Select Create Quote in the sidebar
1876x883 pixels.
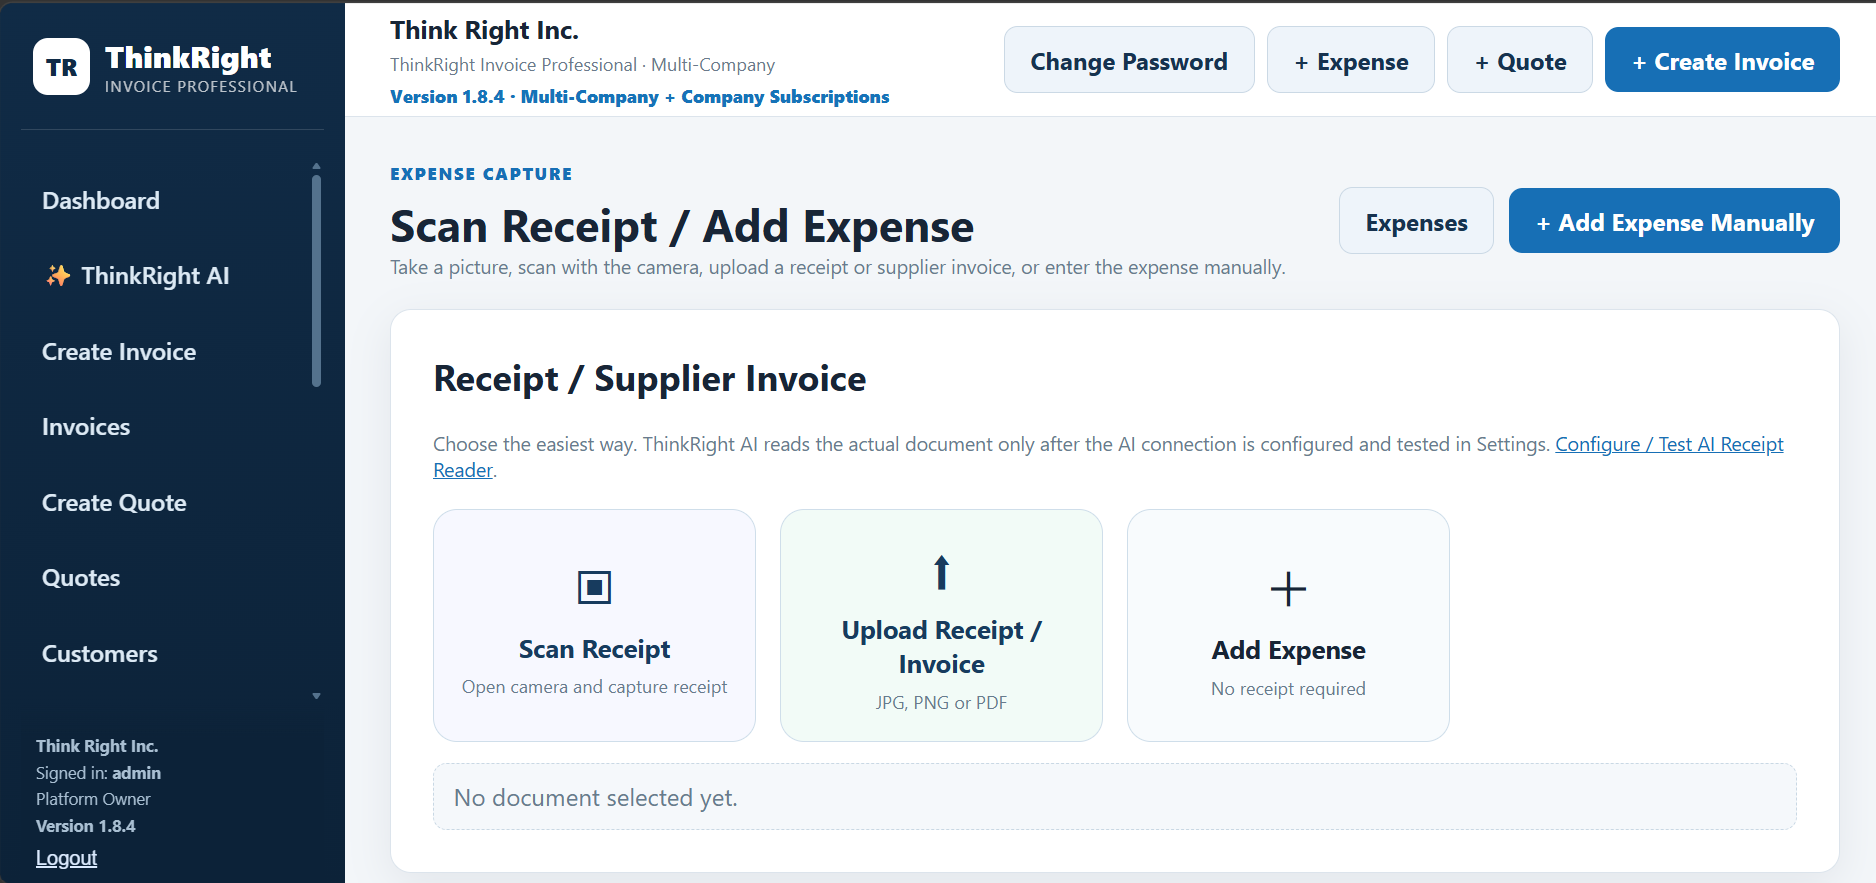point(114,503)
